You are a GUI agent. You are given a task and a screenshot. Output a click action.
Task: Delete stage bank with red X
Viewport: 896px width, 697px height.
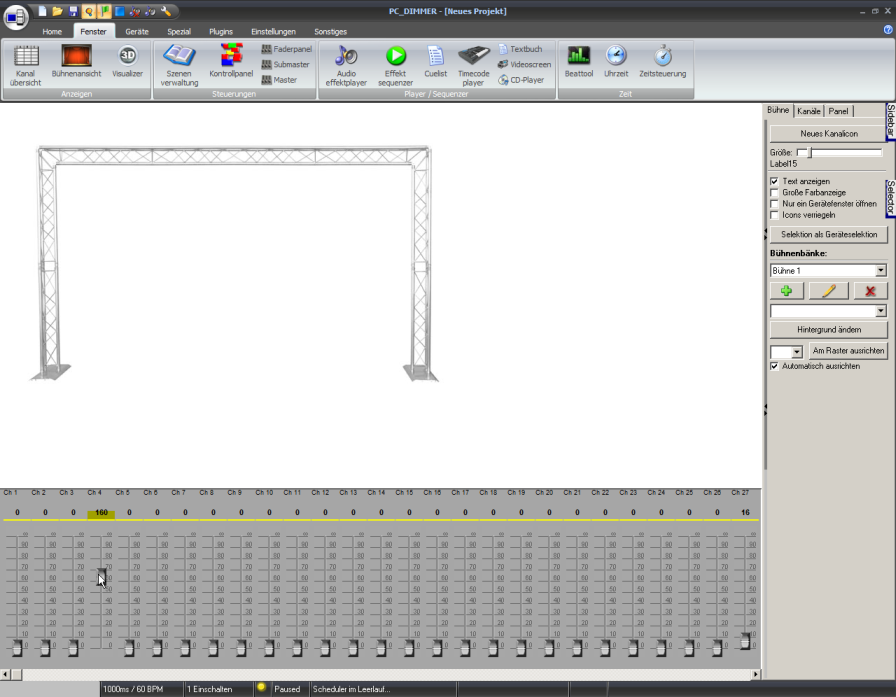(x=870, y=291)
